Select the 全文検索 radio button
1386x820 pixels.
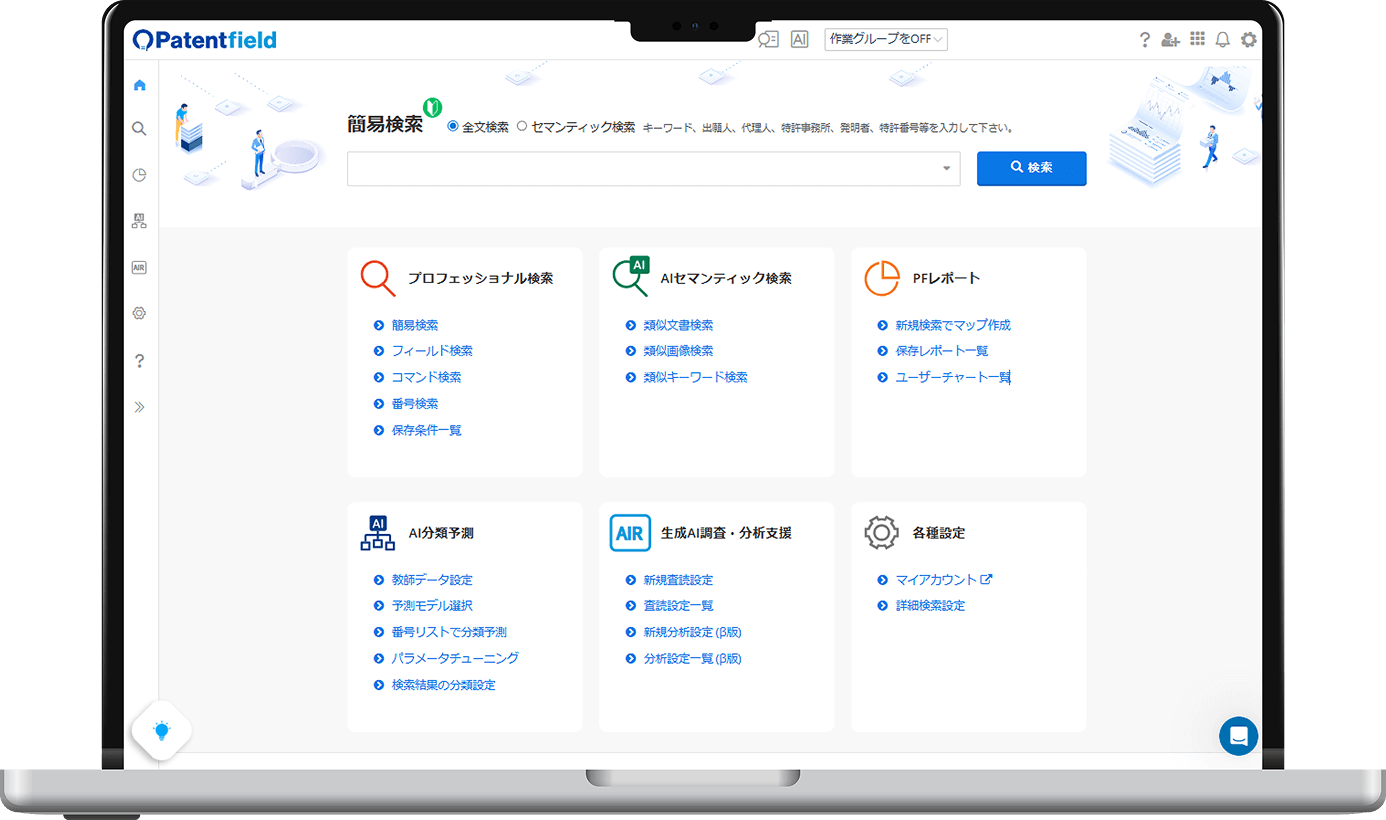[453, 127]
